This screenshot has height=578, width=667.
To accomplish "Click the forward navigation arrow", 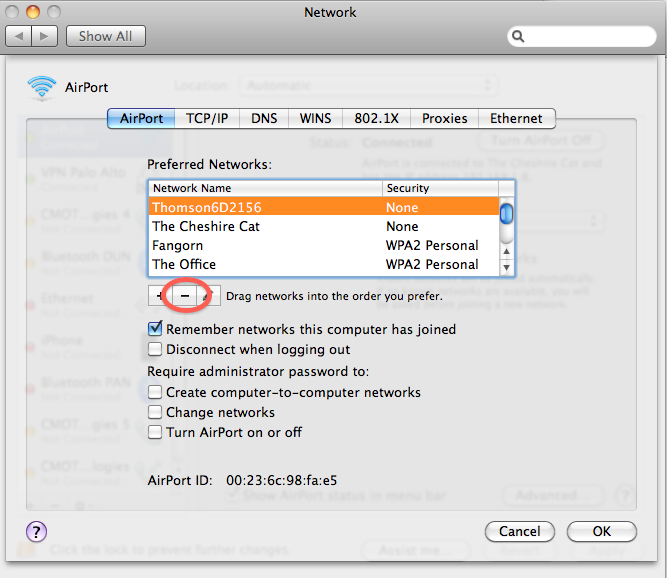I will [45, 36].
